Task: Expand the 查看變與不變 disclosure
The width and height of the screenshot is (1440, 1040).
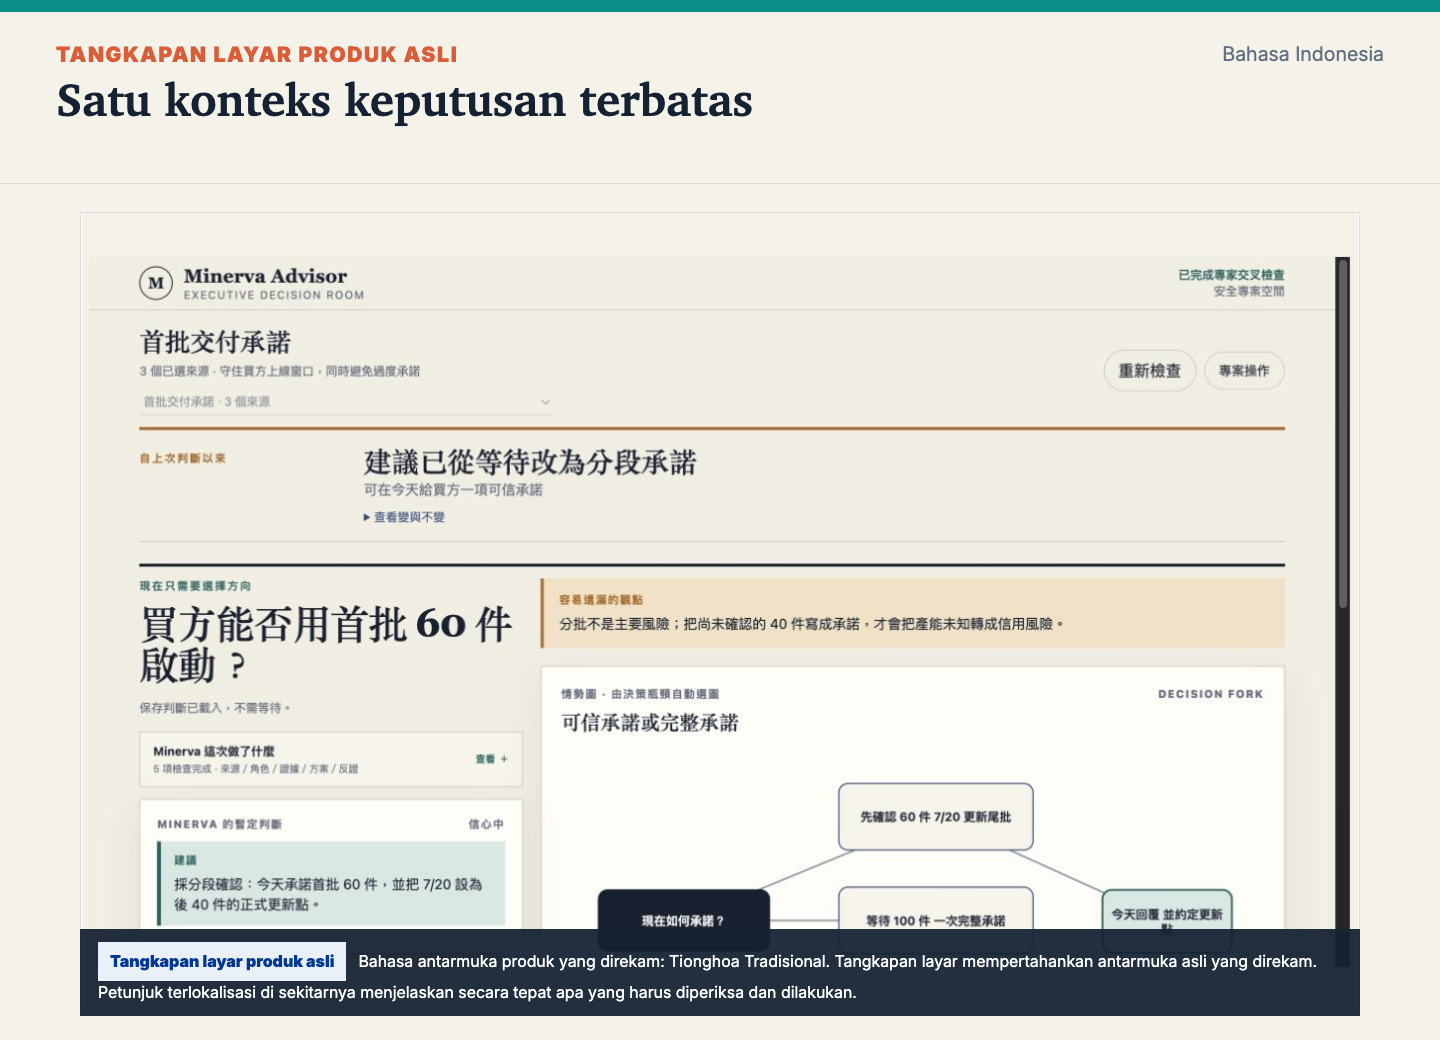Action: pos(404,517)
